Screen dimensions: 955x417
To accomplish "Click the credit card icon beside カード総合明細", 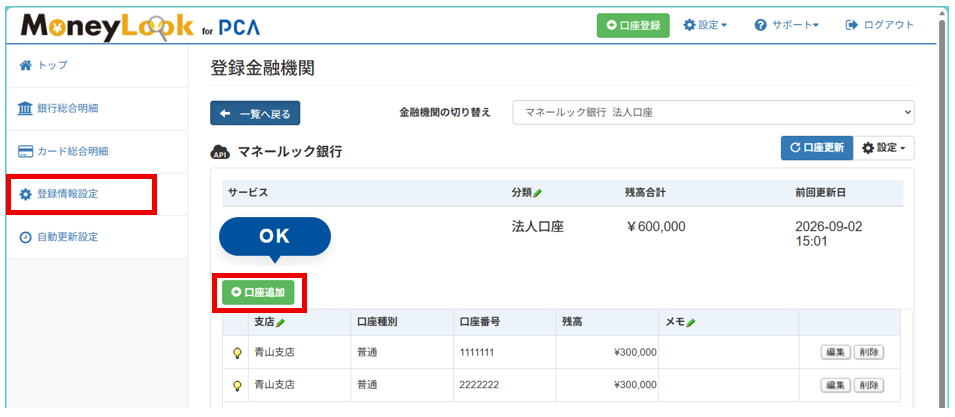I will tap(26, 152).
